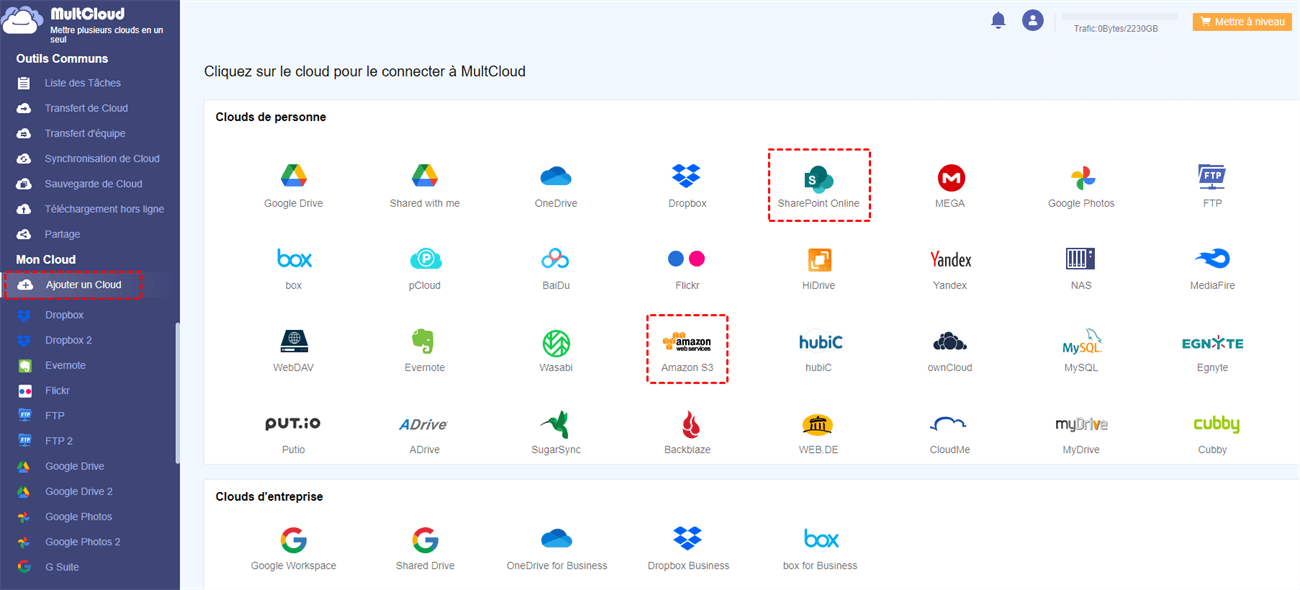Pick the Wasabi cloud
Image resolution: width=1300 pixels, height=590 pixels.
555,350
